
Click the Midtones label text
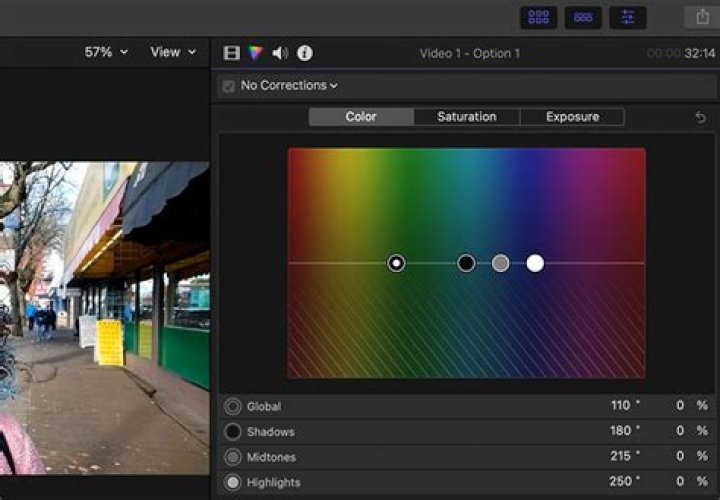pyautogui.click(x=271, y=457)
